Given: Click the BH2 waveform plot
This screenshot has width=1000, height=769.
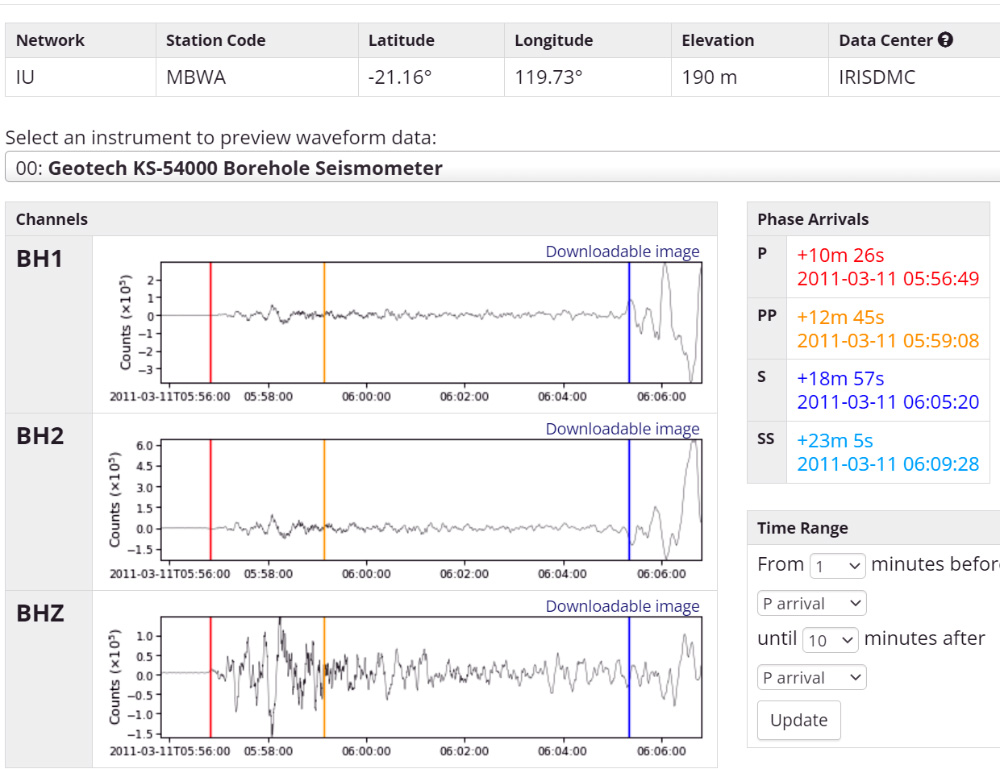Looking at the screenshot, I should pos(432,499).
